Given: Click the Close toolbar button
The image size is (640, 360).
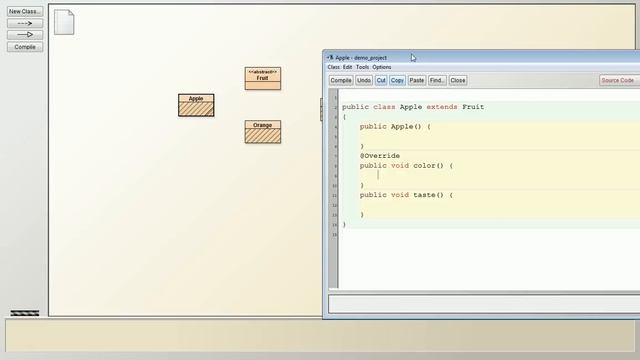Looking at the screenshot, I should [458, 80].
